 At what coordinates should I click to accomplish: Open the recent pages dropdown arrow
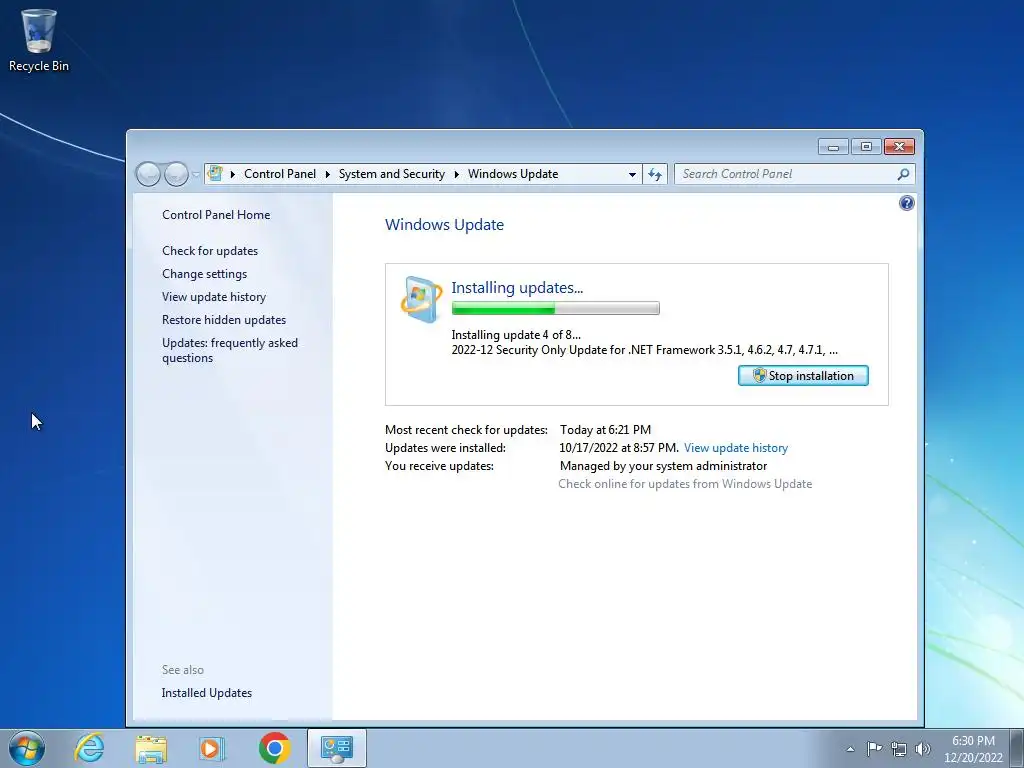tap(195, 175)
